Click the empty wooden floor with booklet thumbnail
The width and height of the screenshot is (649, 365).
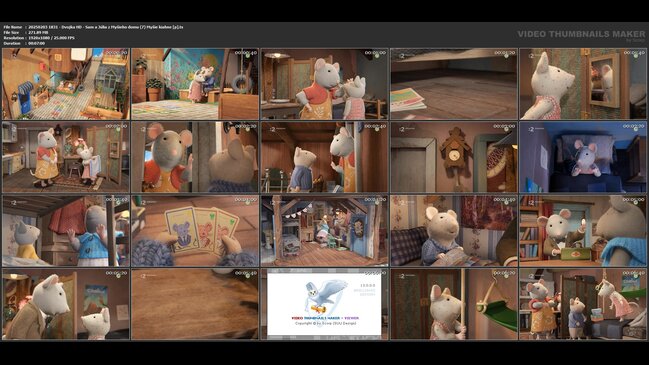coord(454,84)
